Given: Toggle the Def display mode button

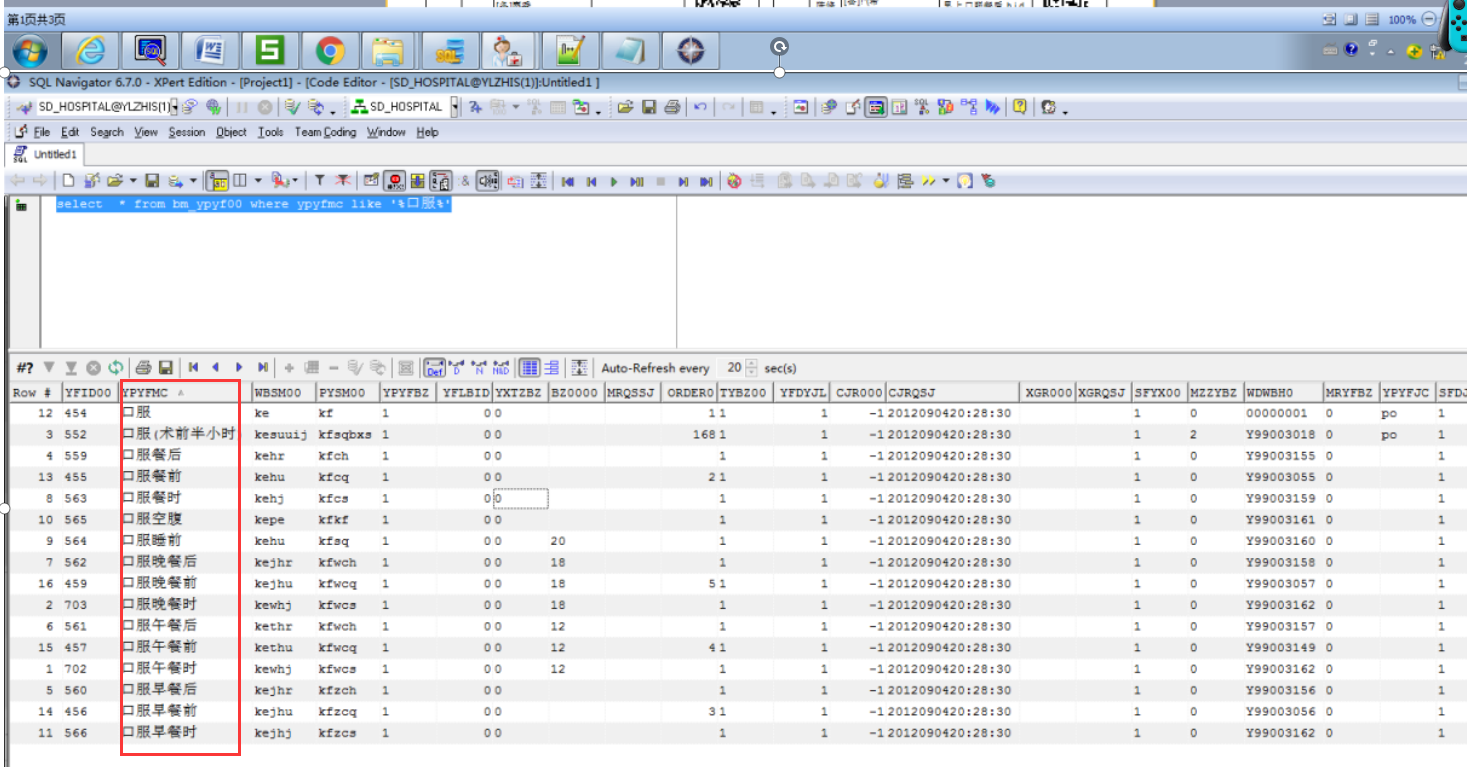Looking at the screenshot, I should 434,368.
